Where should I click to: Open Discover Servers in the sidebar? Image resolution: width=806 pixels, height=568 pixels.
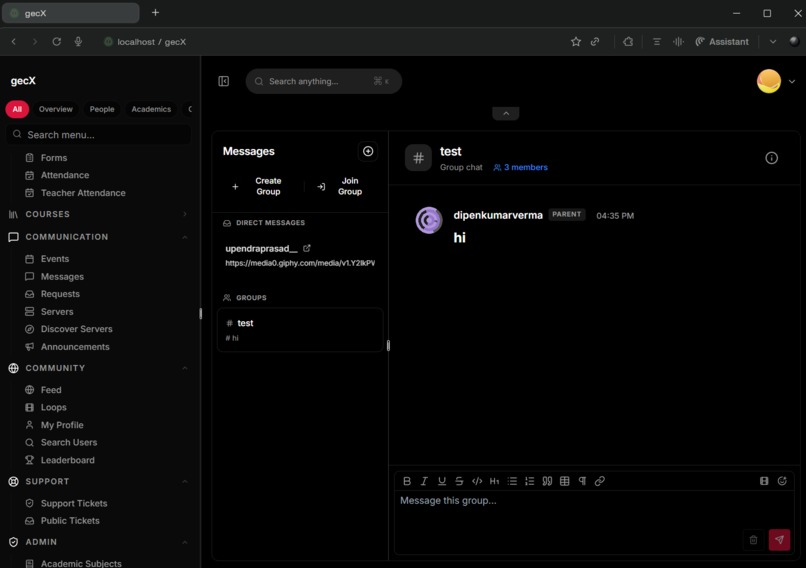pos(77,329)
